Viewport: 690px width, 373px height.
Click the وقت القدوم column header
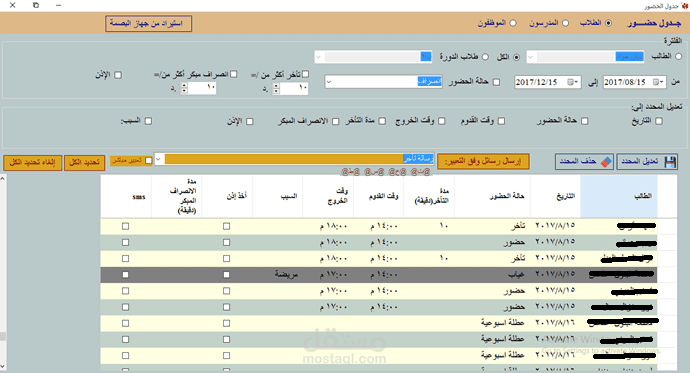(x=378, y=196)
